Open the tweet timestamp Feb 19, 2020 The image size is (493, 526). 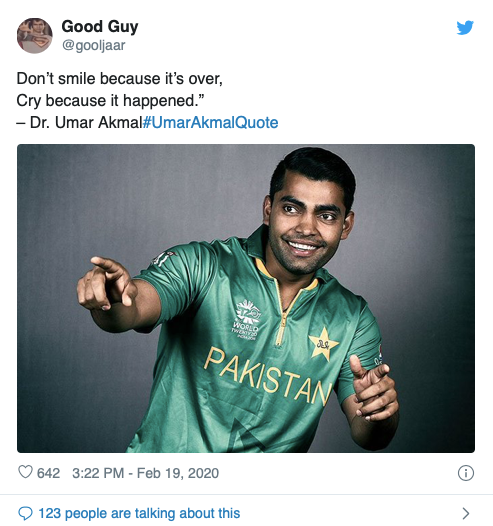pyautogui.click(x=145, y=473)
